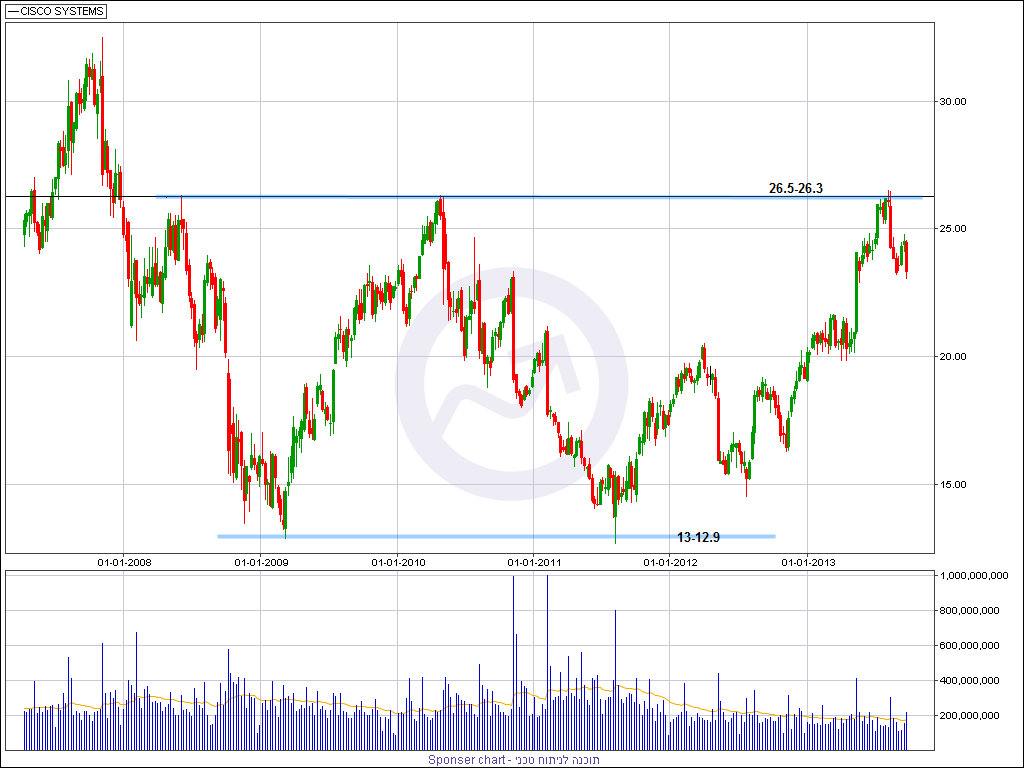Click the 01-01-2013 date label

coord(808,562)
